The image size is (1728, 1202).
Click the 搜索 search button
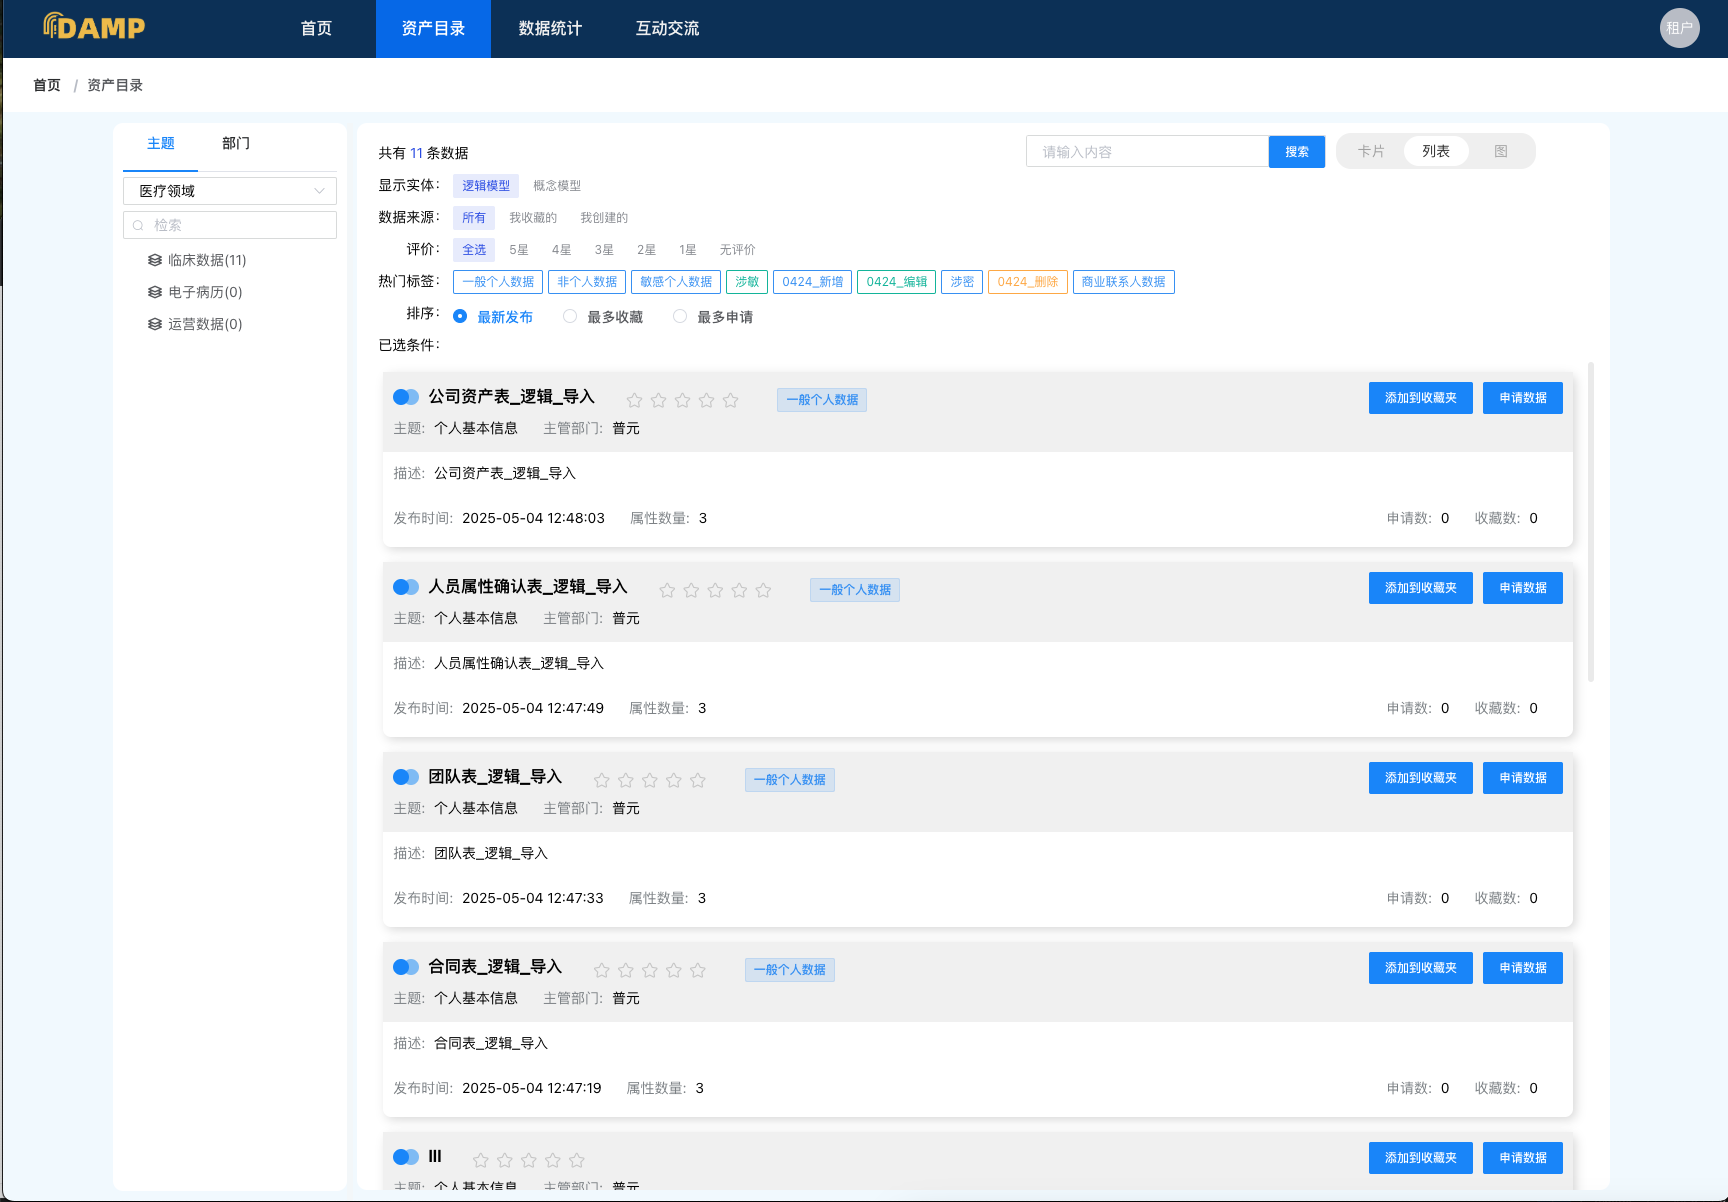[1296, 151]
